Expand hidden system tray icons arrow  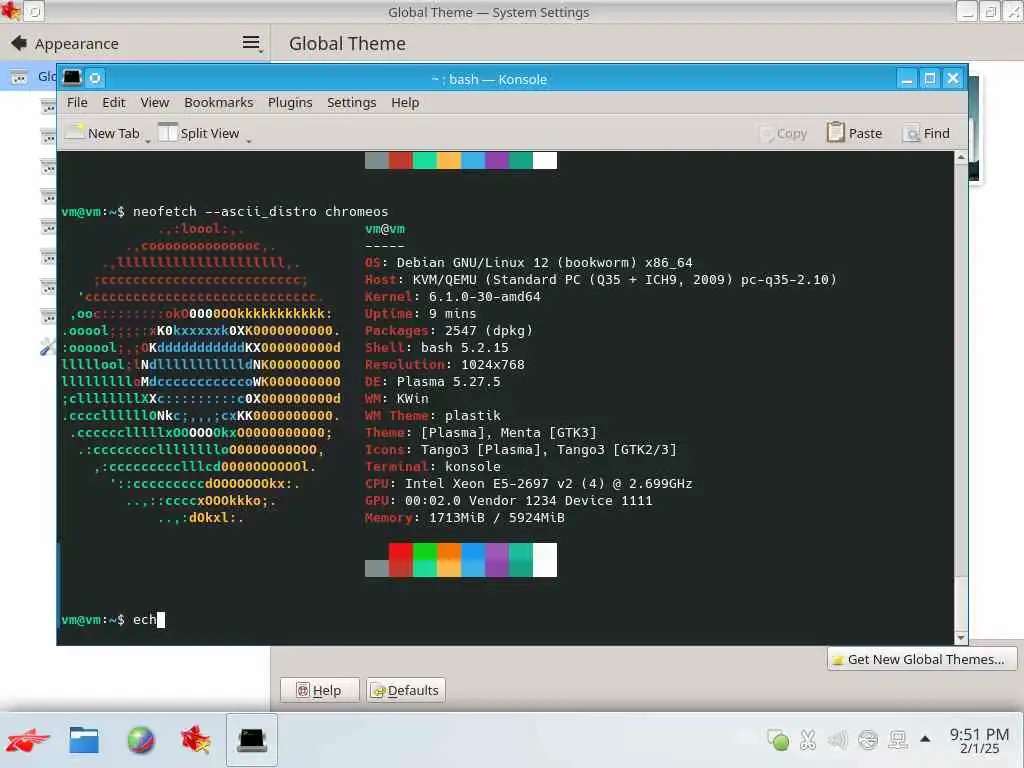pyautogui.click(x=925, y=739)
